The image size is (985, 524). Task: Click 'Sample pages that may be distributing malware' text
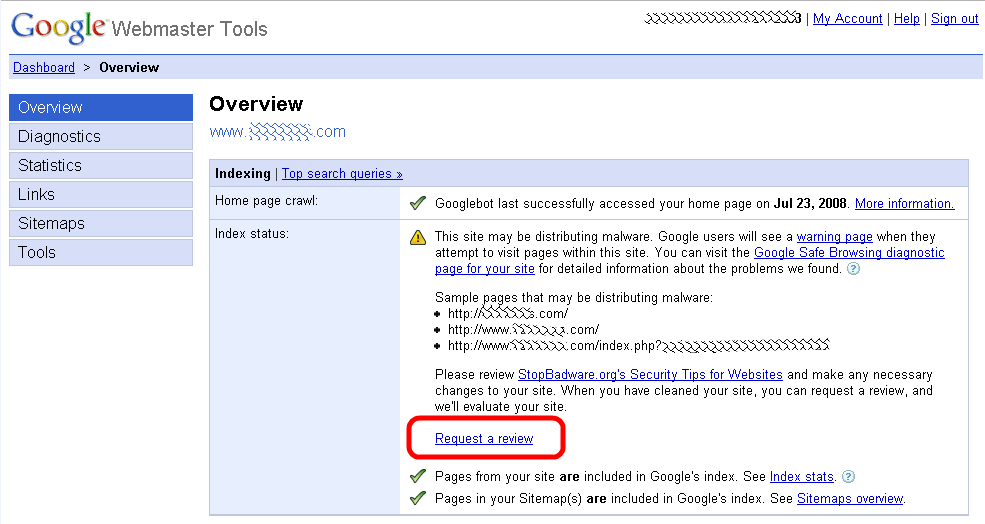click(574, 297)
